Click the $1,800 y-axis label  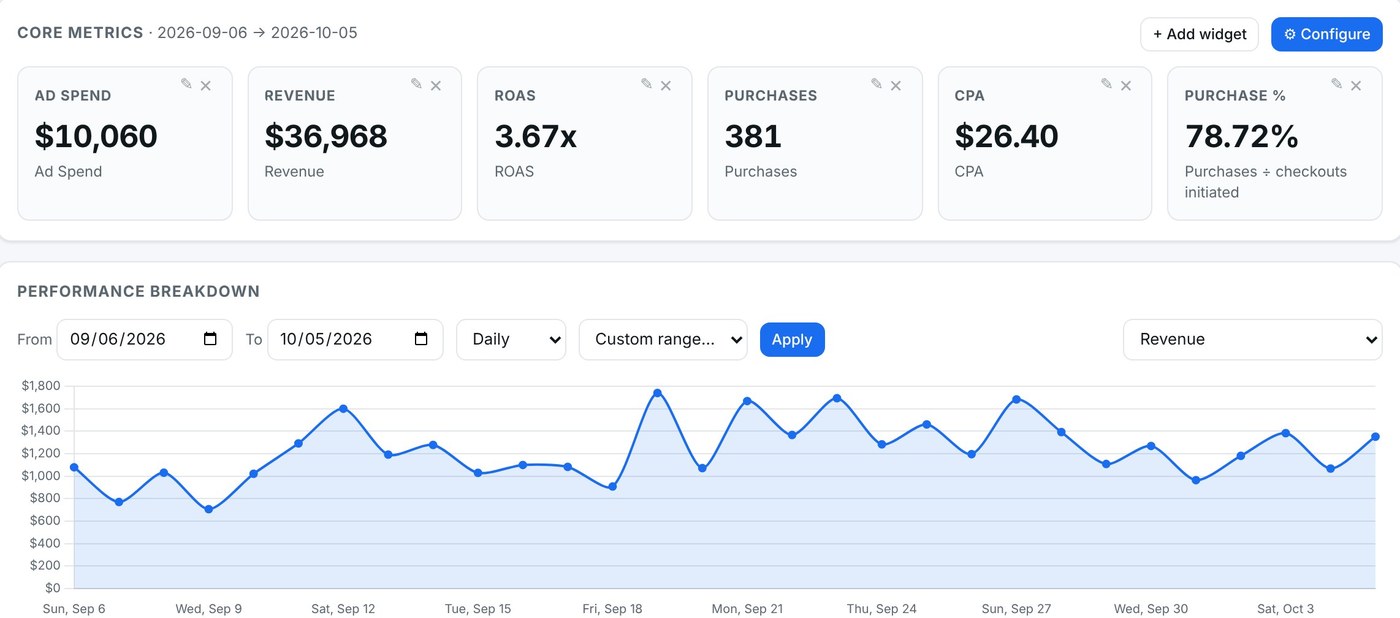tap(41, 386)
